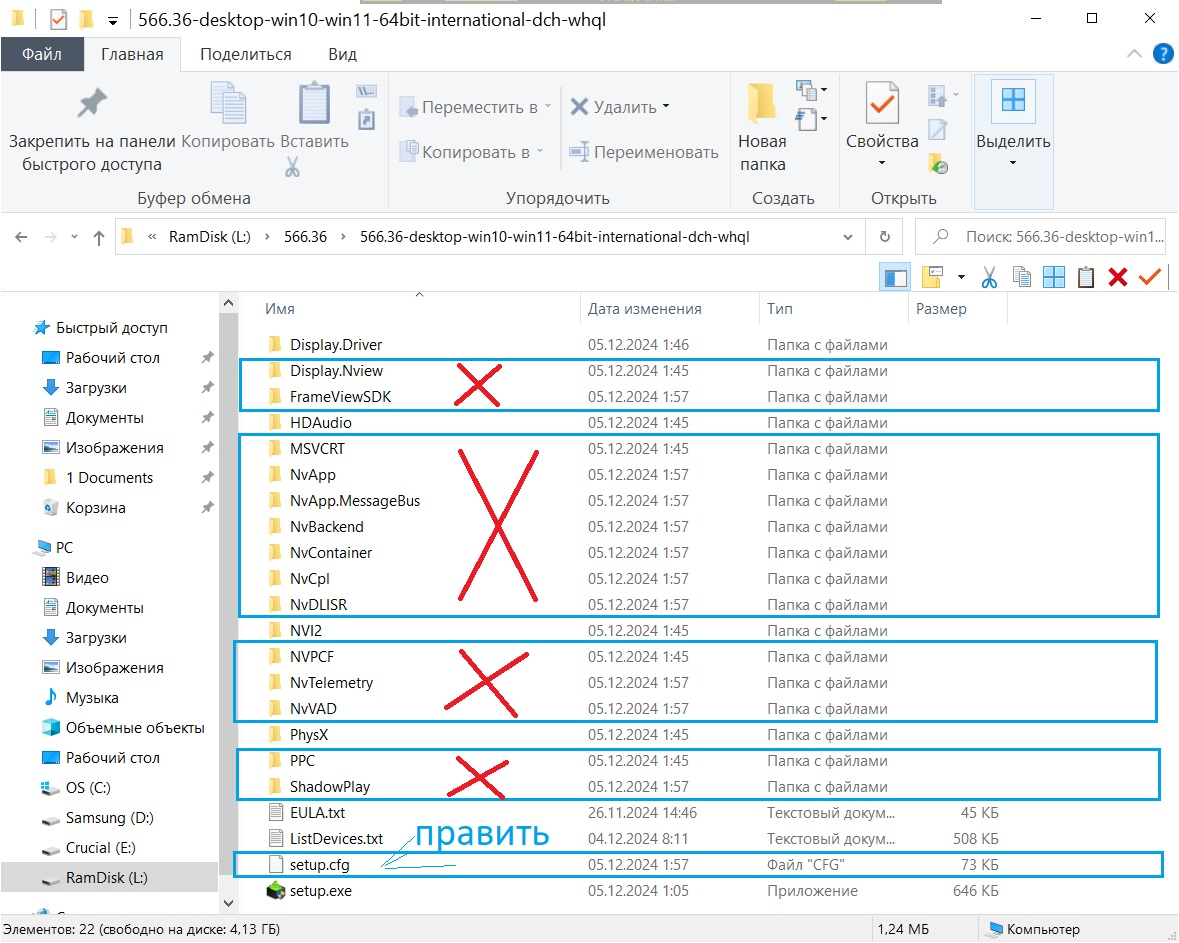Click the orange checkmark Properties toolbar icon
The image size is (1179, 943).
click(1150, 277)
